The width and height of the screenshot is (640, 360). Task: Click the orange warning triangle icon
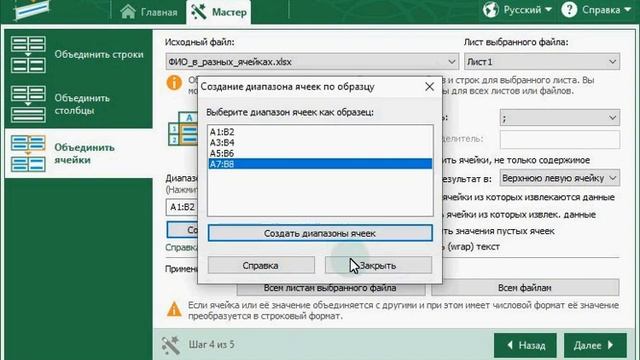(x=174, y=309)
